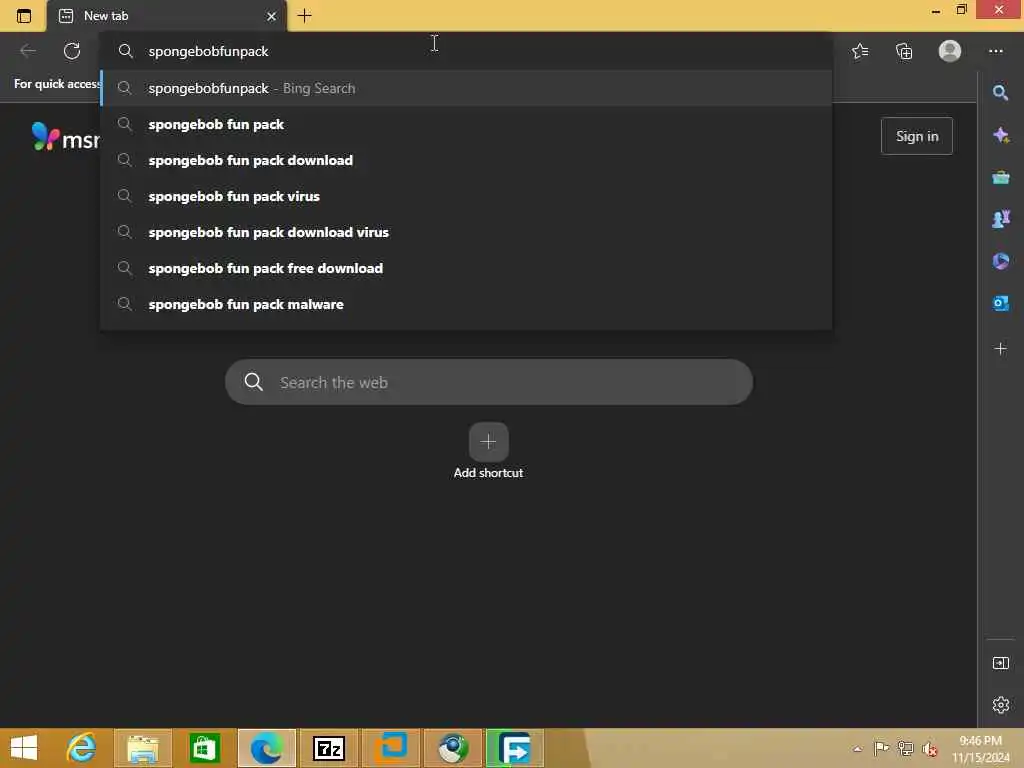The image size is (1024, 768).
Task: Open the Store app from taskbar
Action: pyautogui.click(x=204, y=748)
